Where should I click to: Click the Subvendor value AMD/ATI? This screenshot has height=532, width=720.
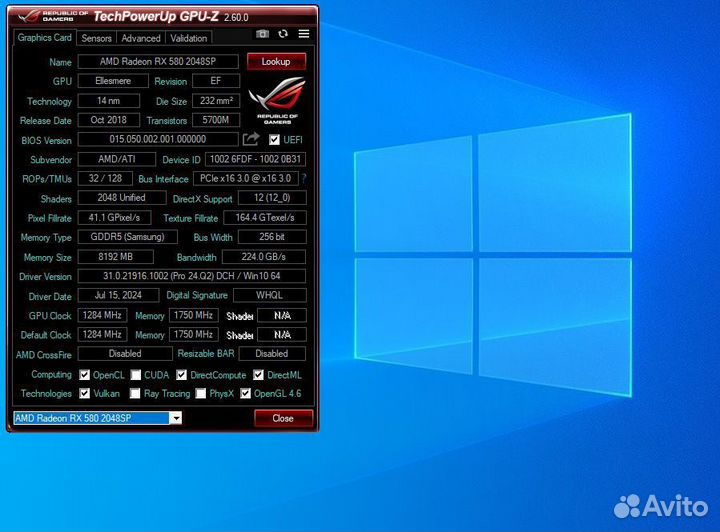[117, 159]
